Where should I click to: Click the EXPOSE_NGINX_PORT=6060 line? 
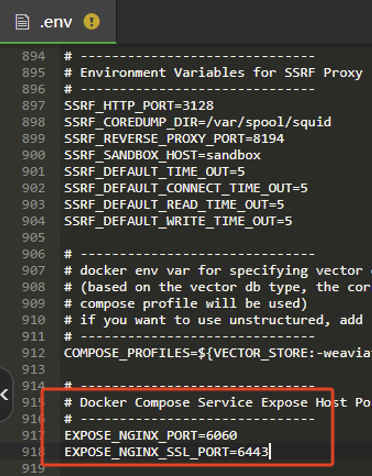pos(151,435)
